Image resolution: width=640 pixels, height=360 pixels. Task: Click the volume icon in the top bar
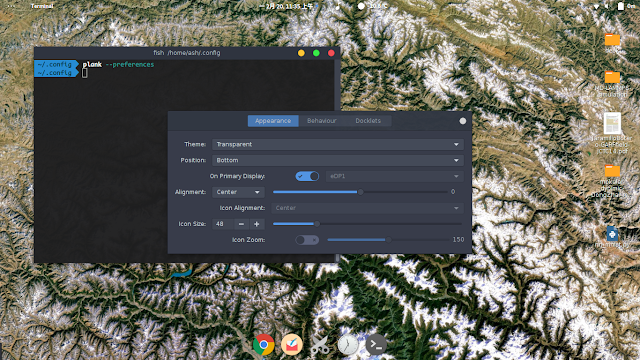607,6
